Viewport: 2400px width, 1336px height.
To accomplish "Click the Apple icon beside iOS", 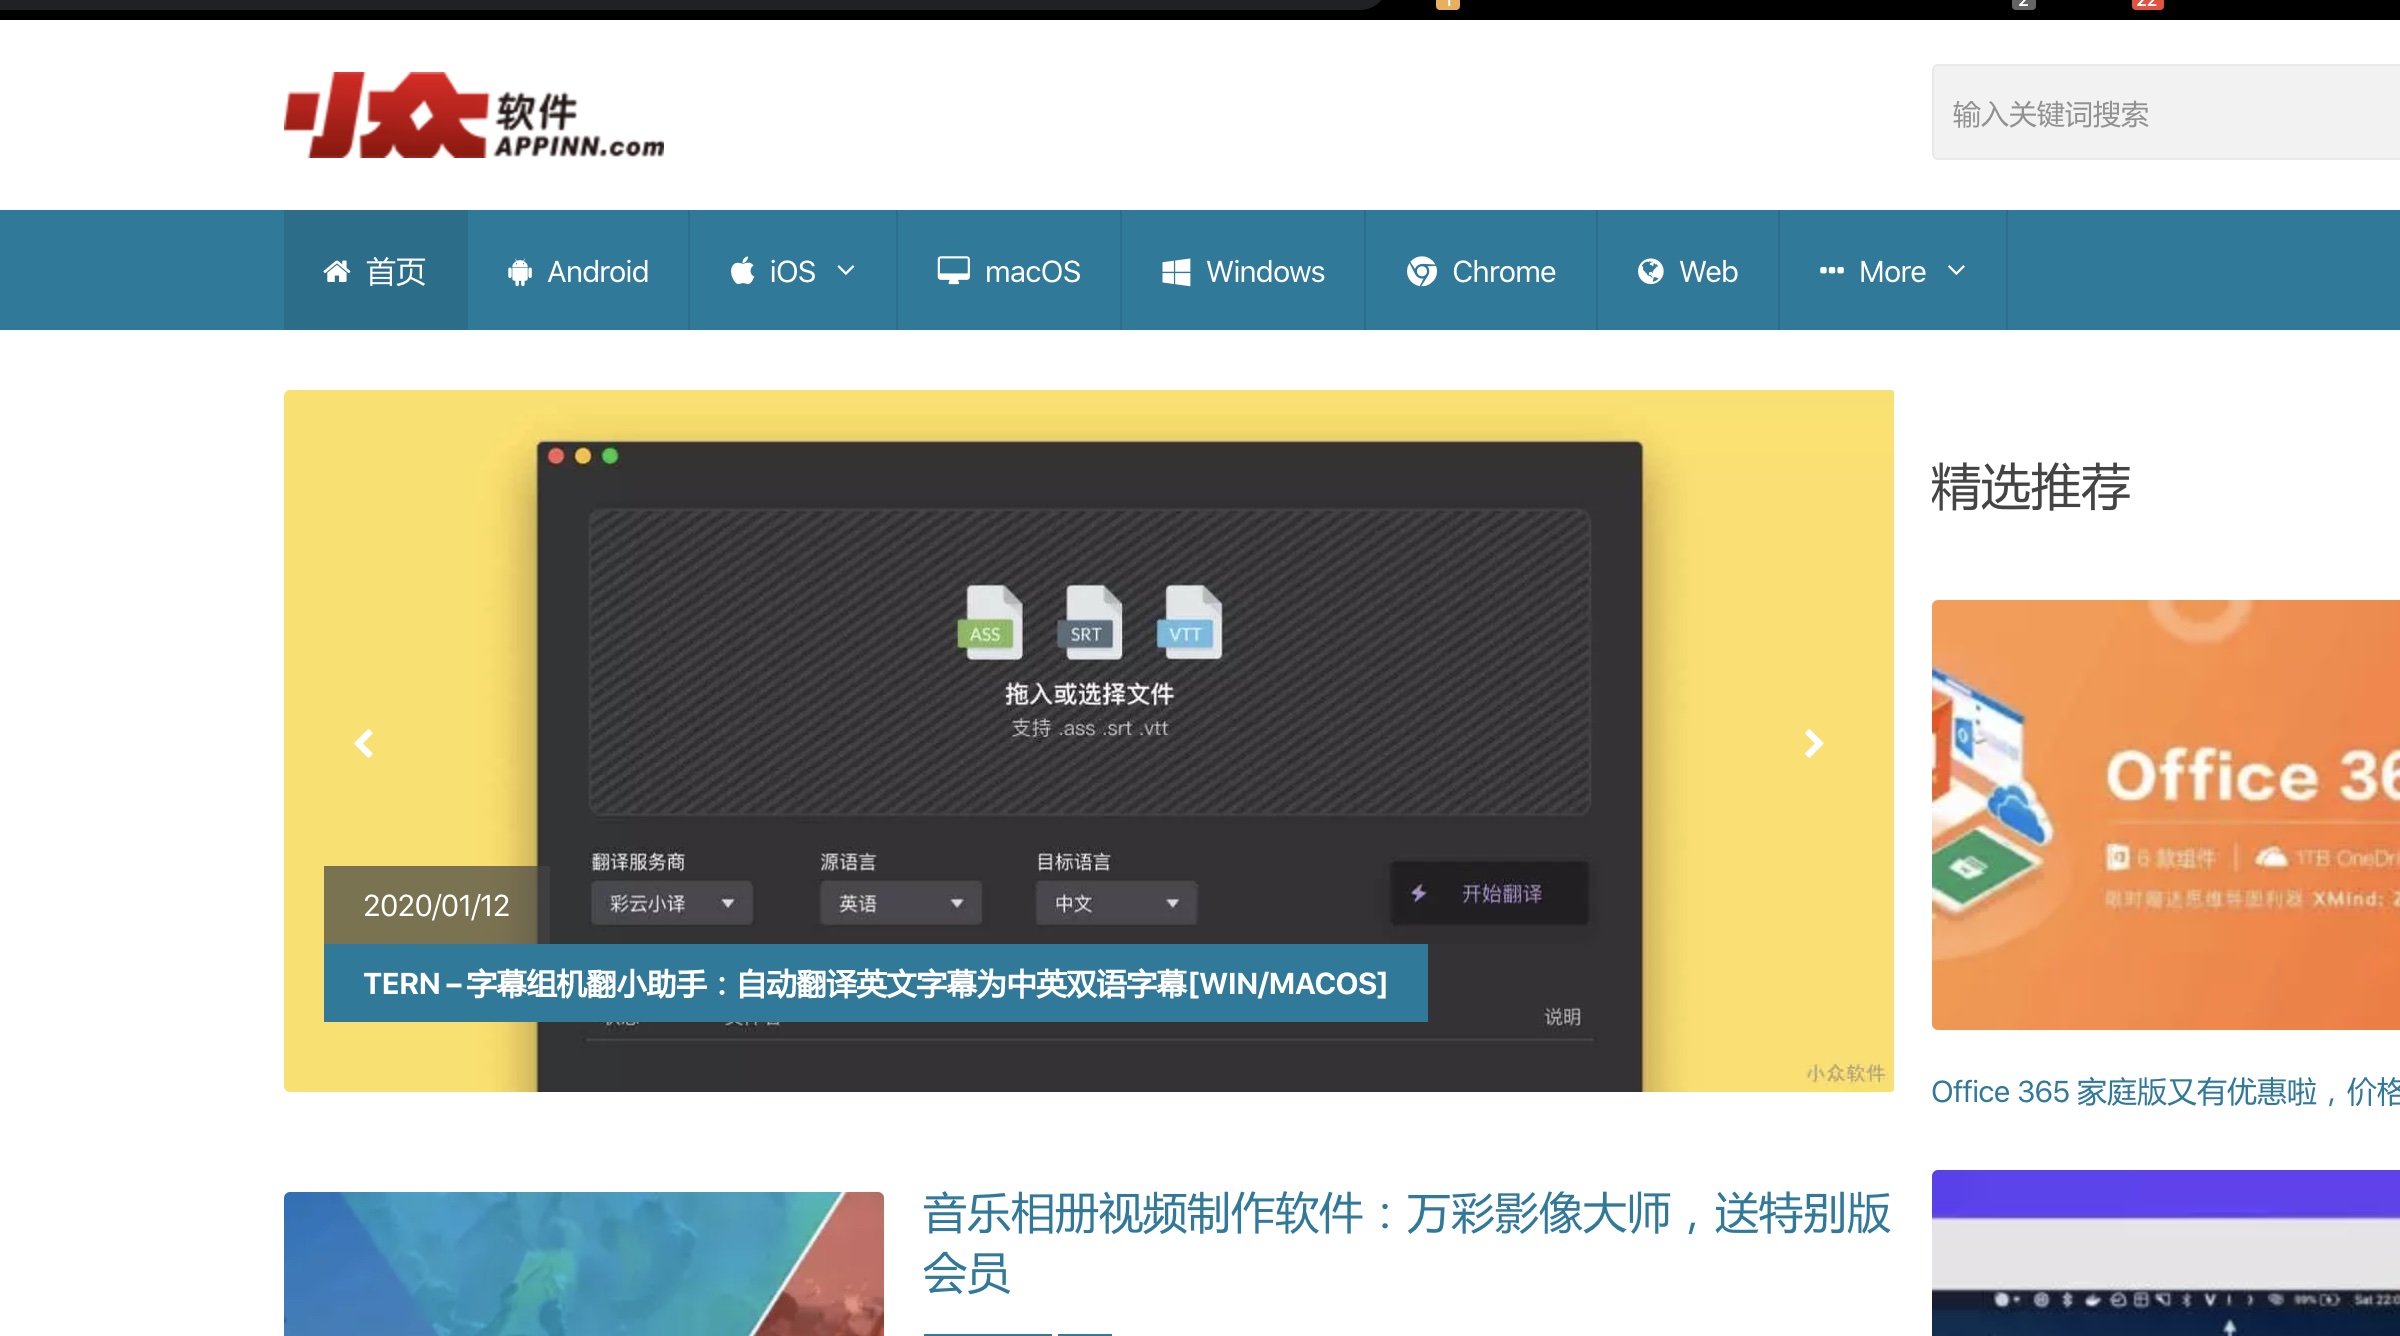I will tap(742, 270).
